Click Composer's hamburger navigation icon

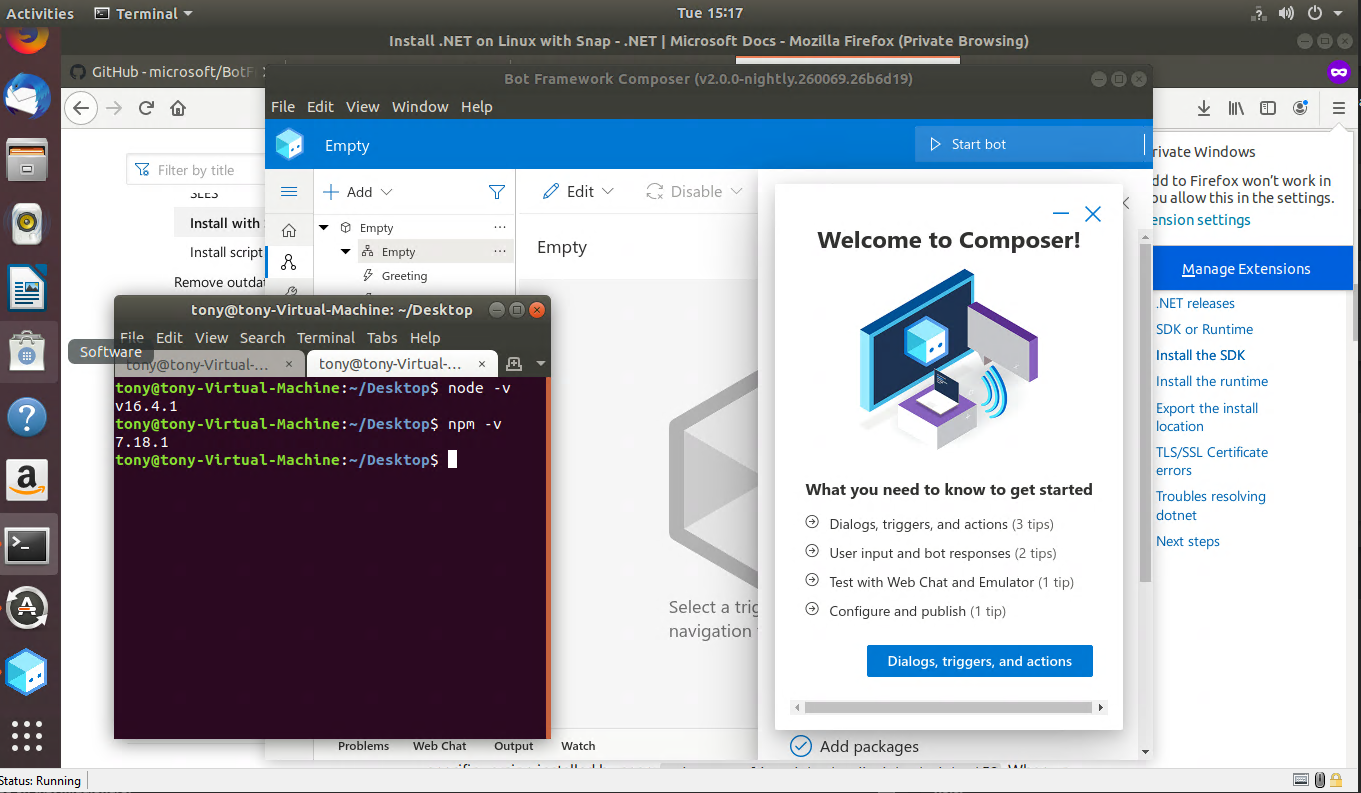pos(289,191)
